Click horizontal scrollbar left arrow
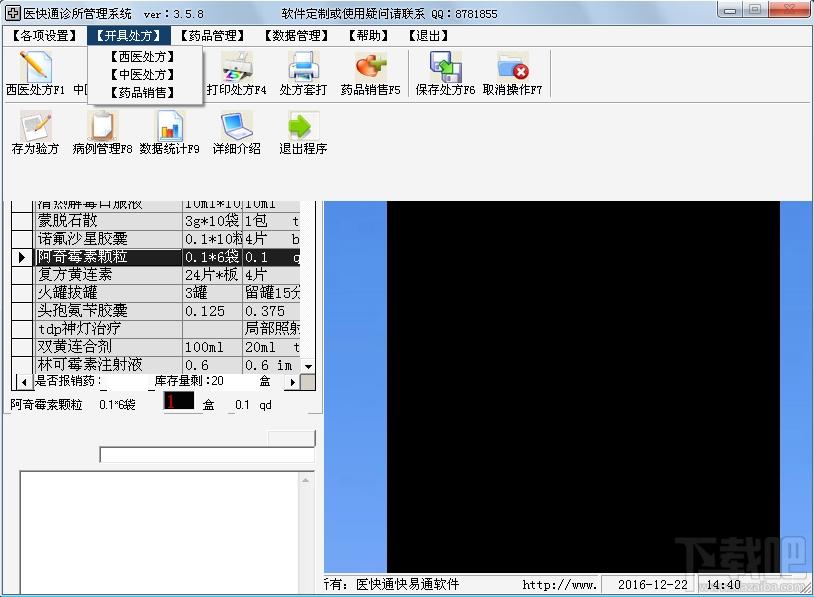 pos(23,382)
